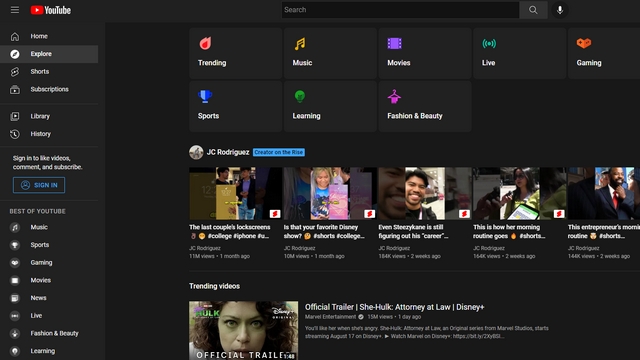This screenshot has width=640, height=360.
Task: Click Best of YouTube Gaming icon
Action: (x=15, y=262)
